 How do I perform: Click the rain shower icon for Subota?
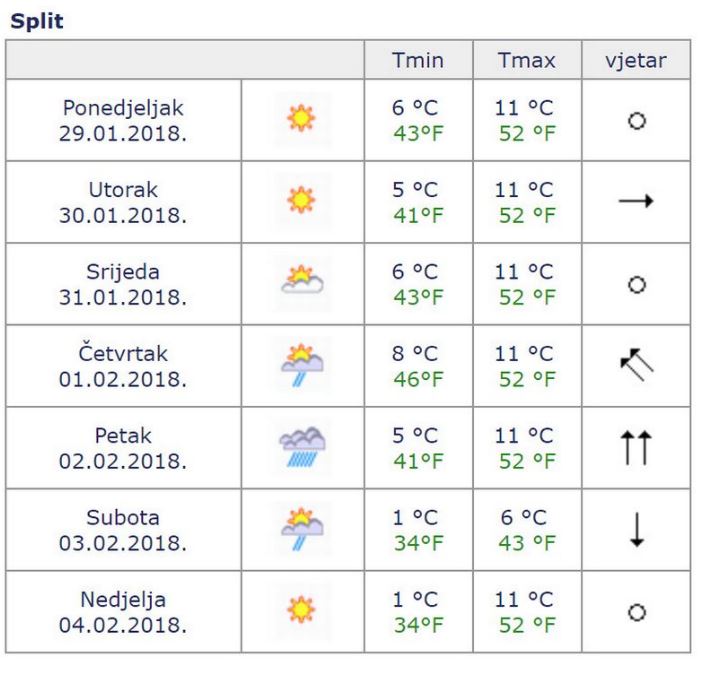click(x=302, y=529)
